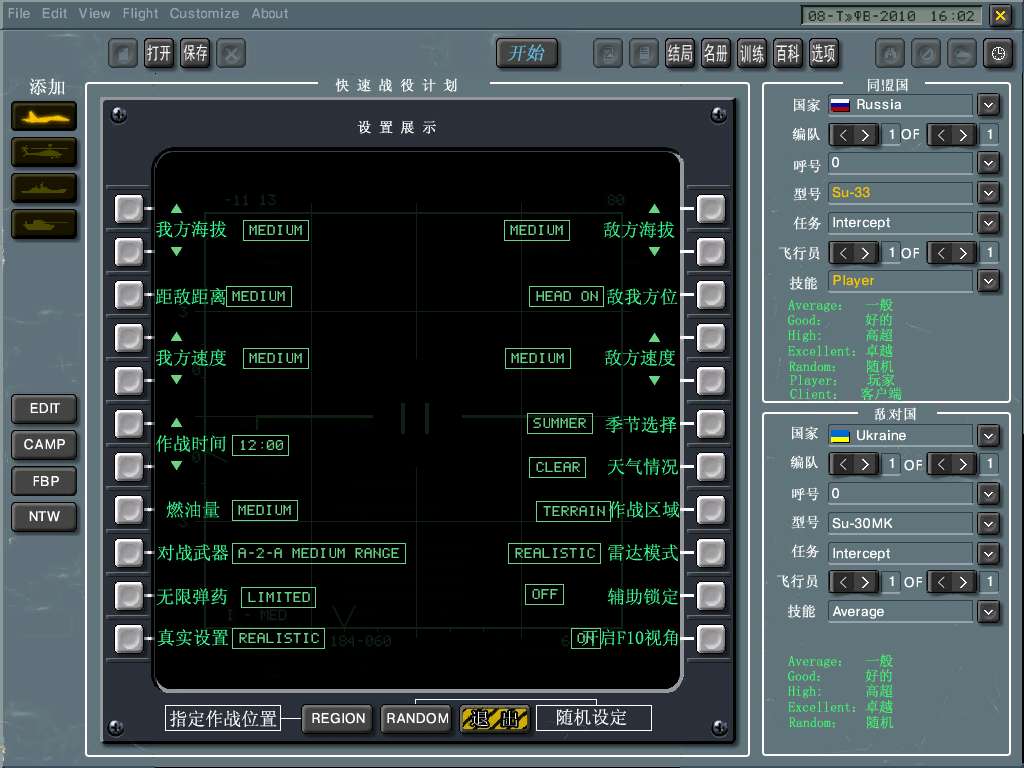Select the airplane add-unit icon
Screen dimensions: 1024x768
coord(44,116)
